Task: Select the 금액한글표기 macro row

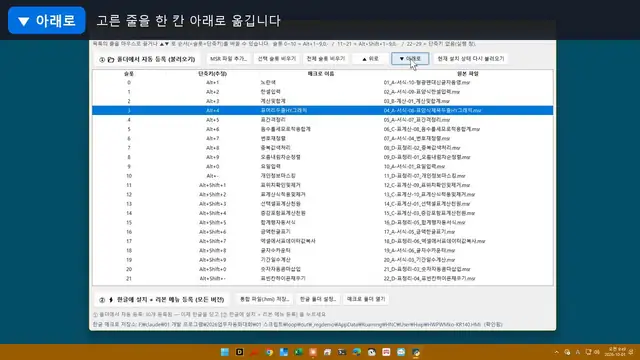Action: pos(322,232)
